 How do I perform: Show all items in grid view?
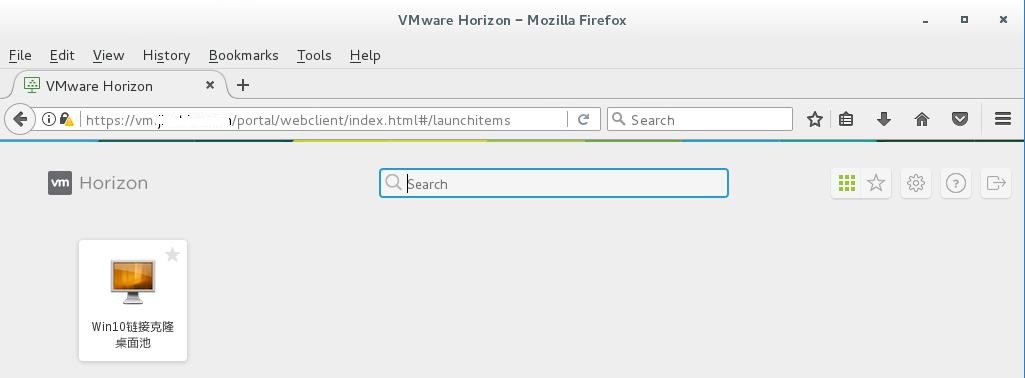[x=847, y=183]
